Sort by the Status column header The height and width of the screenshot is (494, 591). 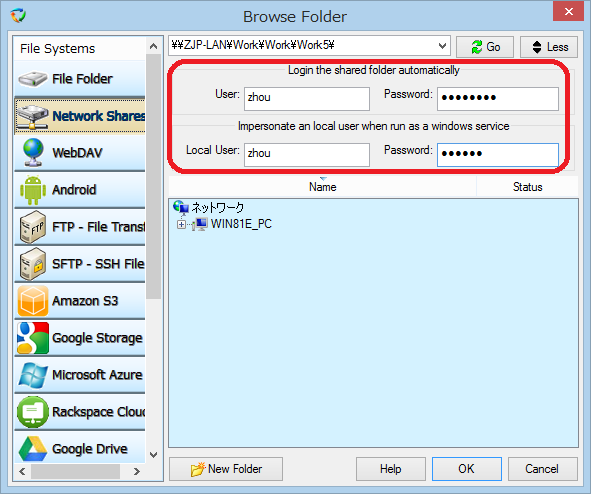click(x=527, y=187)
